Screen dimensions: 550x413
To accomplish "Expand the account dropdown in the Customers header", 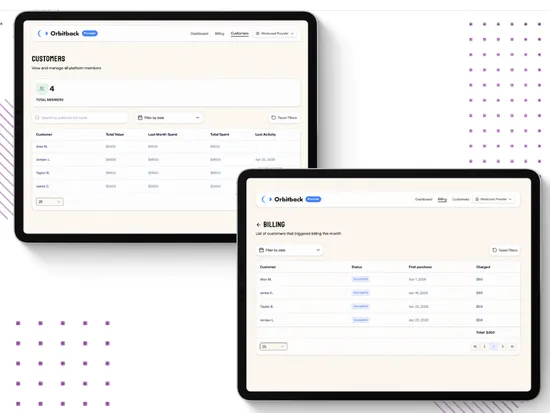I will [275, 34].
